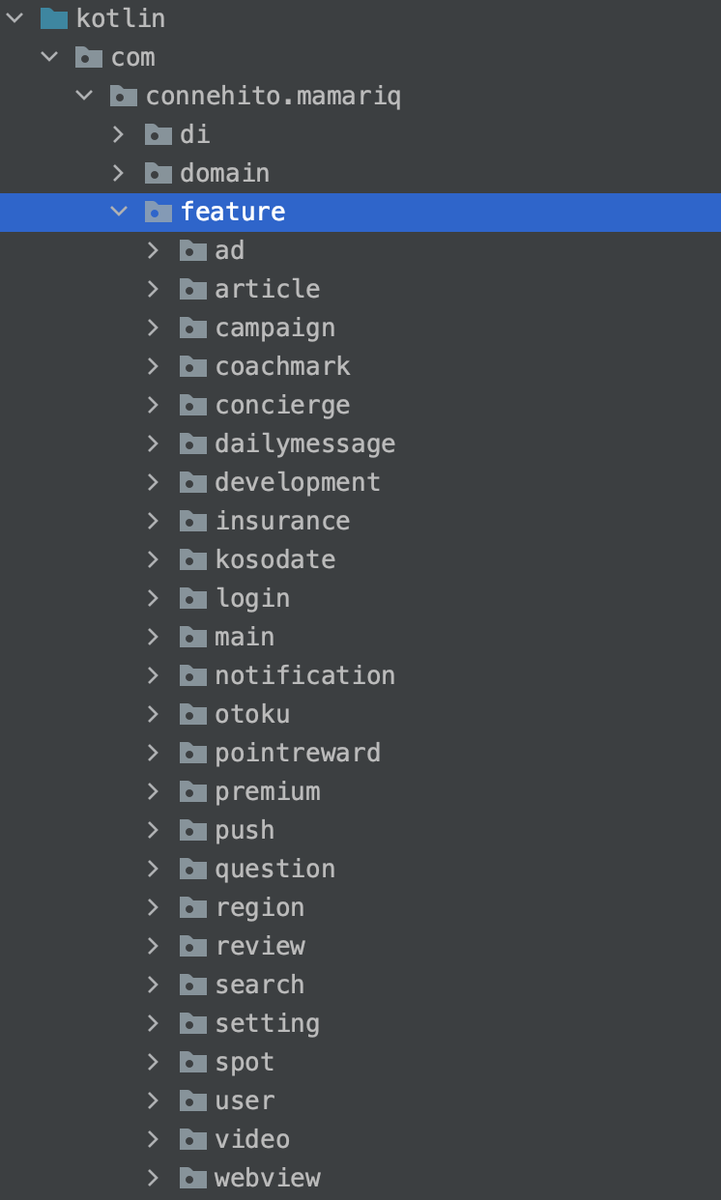This screenshot has height=1200, width=721.
Task: Expand the di package
Action: [119, 134]
